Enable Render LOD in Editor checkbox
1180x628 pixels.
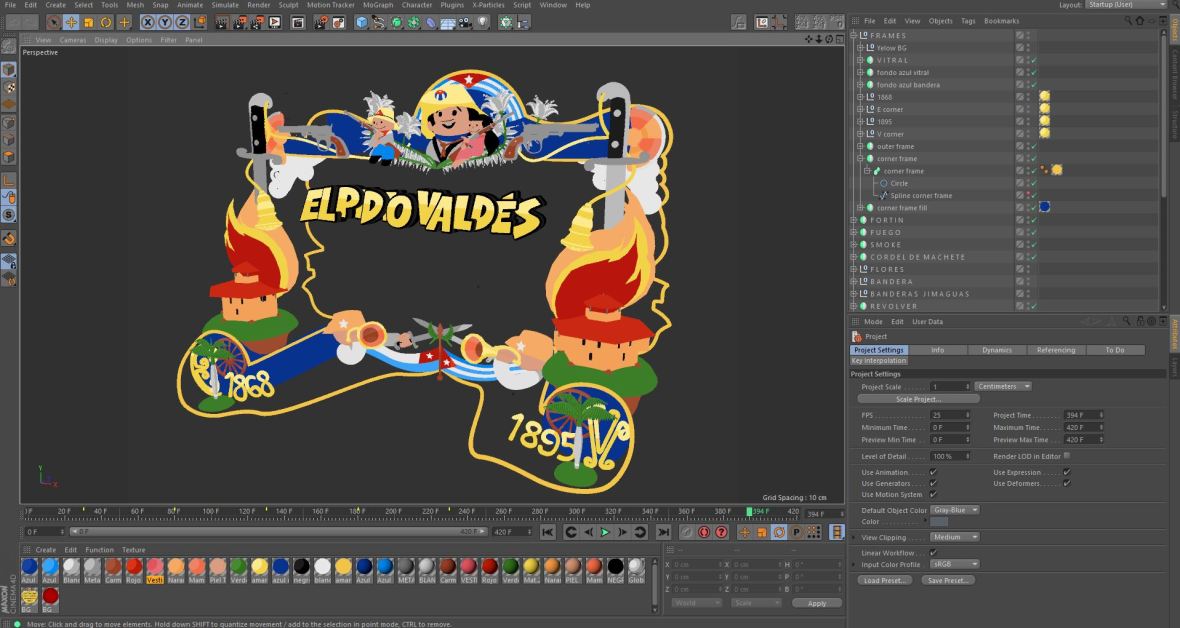coord(1066,455)
